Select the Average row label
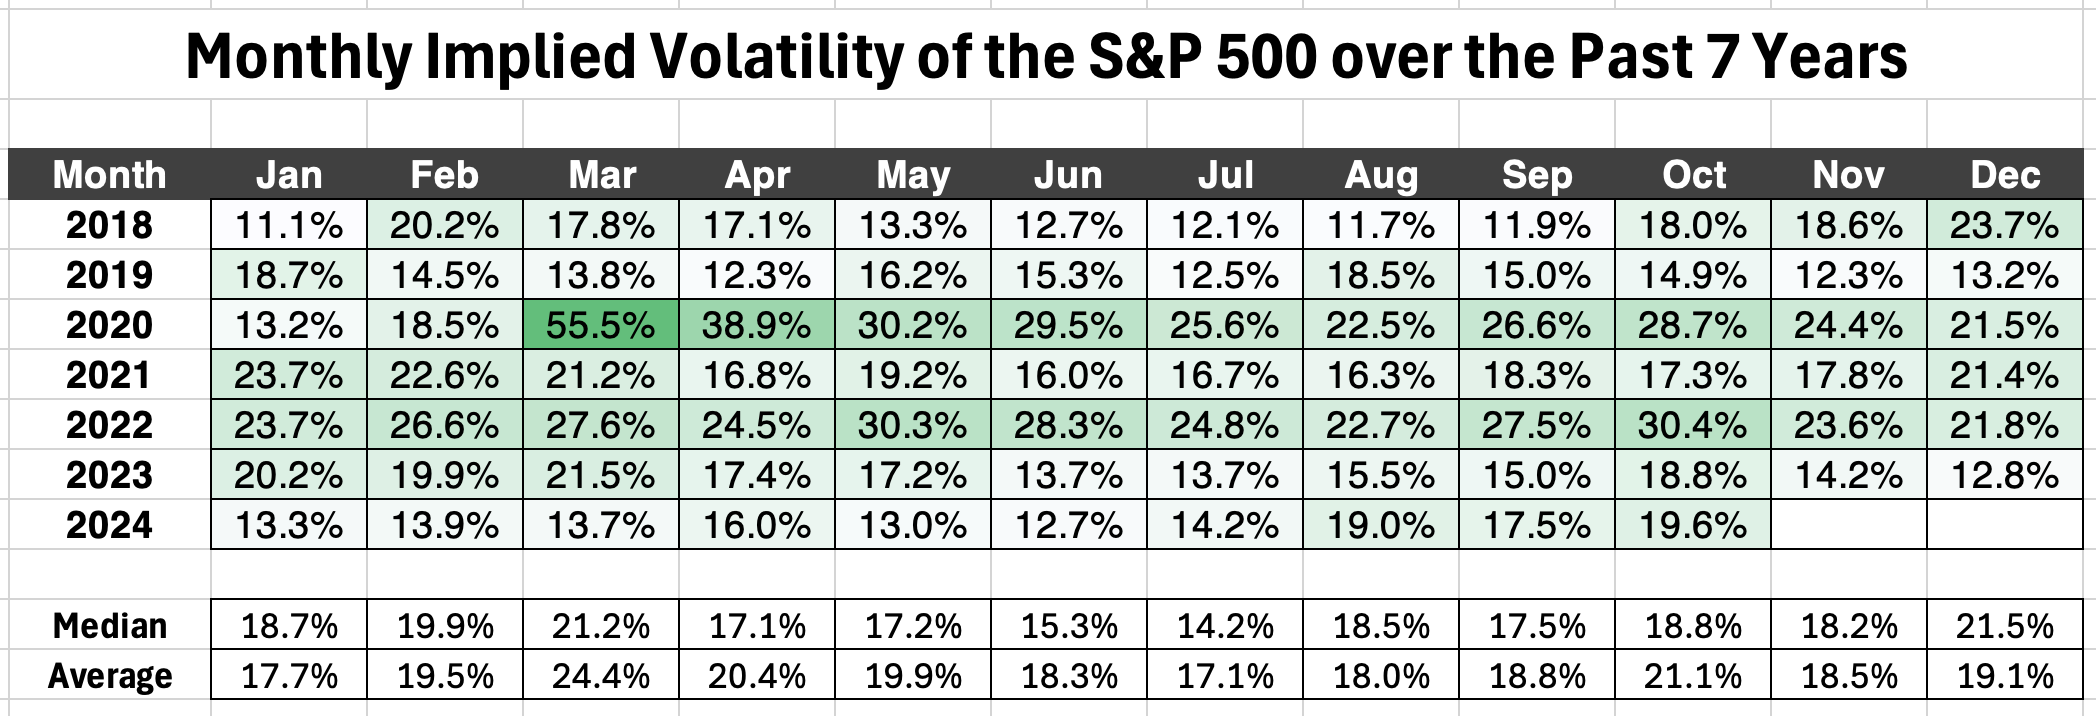 (x=109, y=676)
